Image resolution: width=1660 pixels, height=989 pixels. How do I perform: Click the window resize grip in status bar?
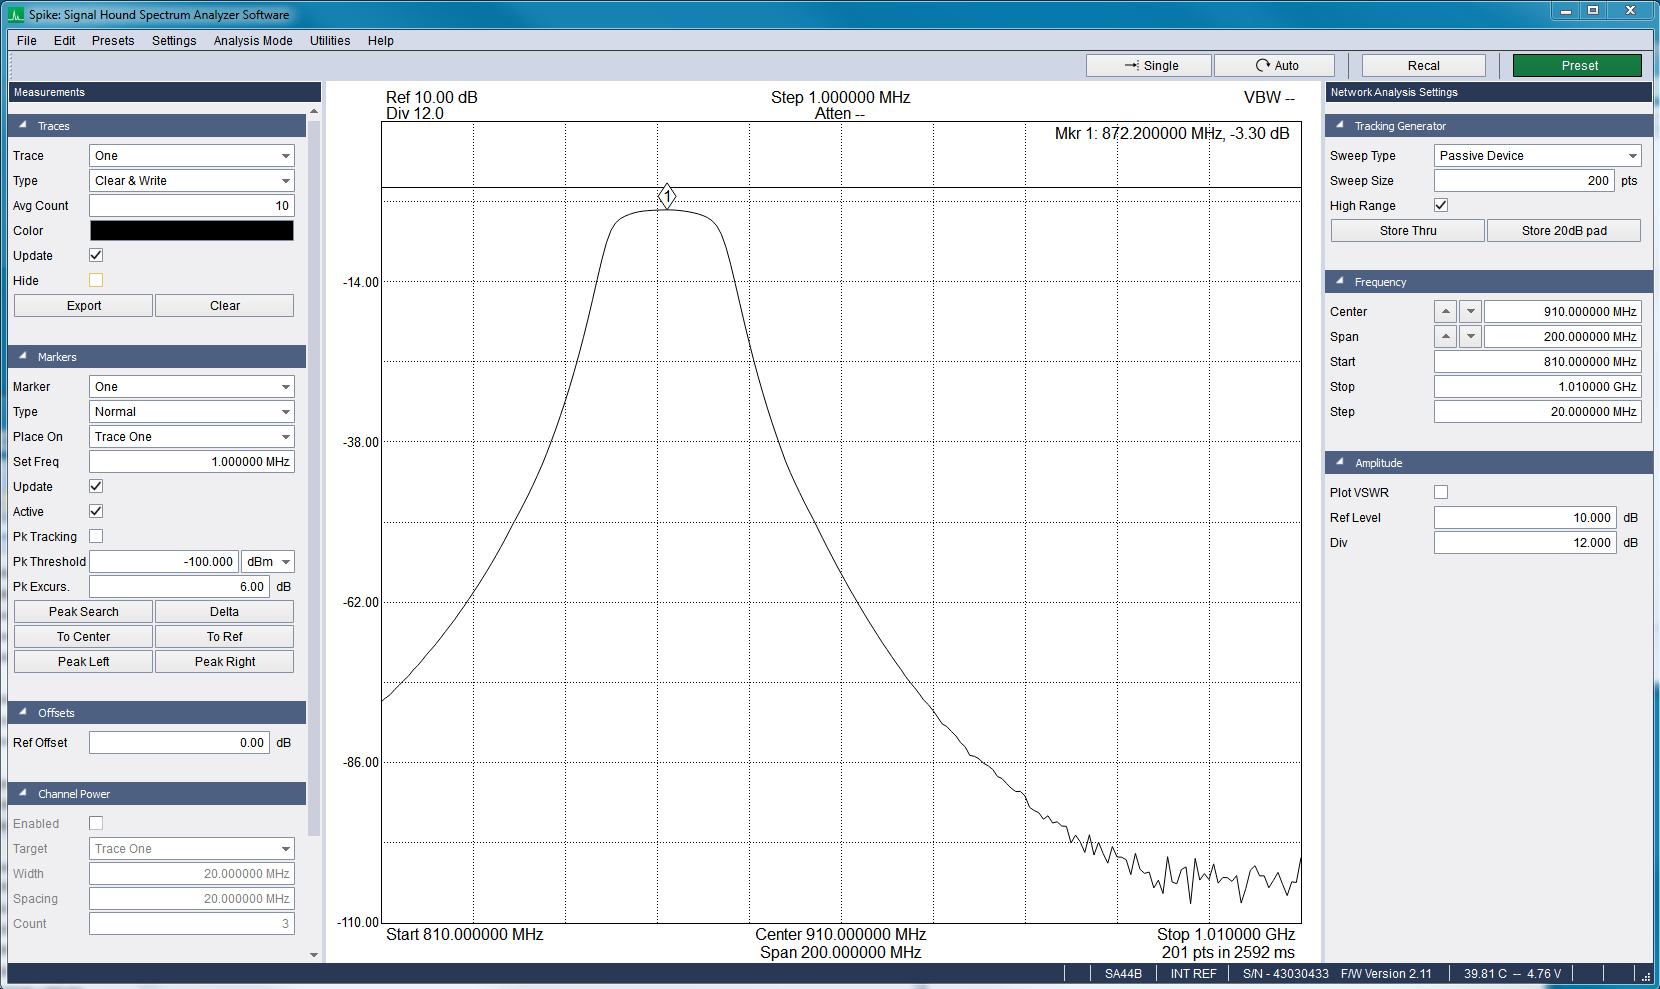coord(1645,975)
